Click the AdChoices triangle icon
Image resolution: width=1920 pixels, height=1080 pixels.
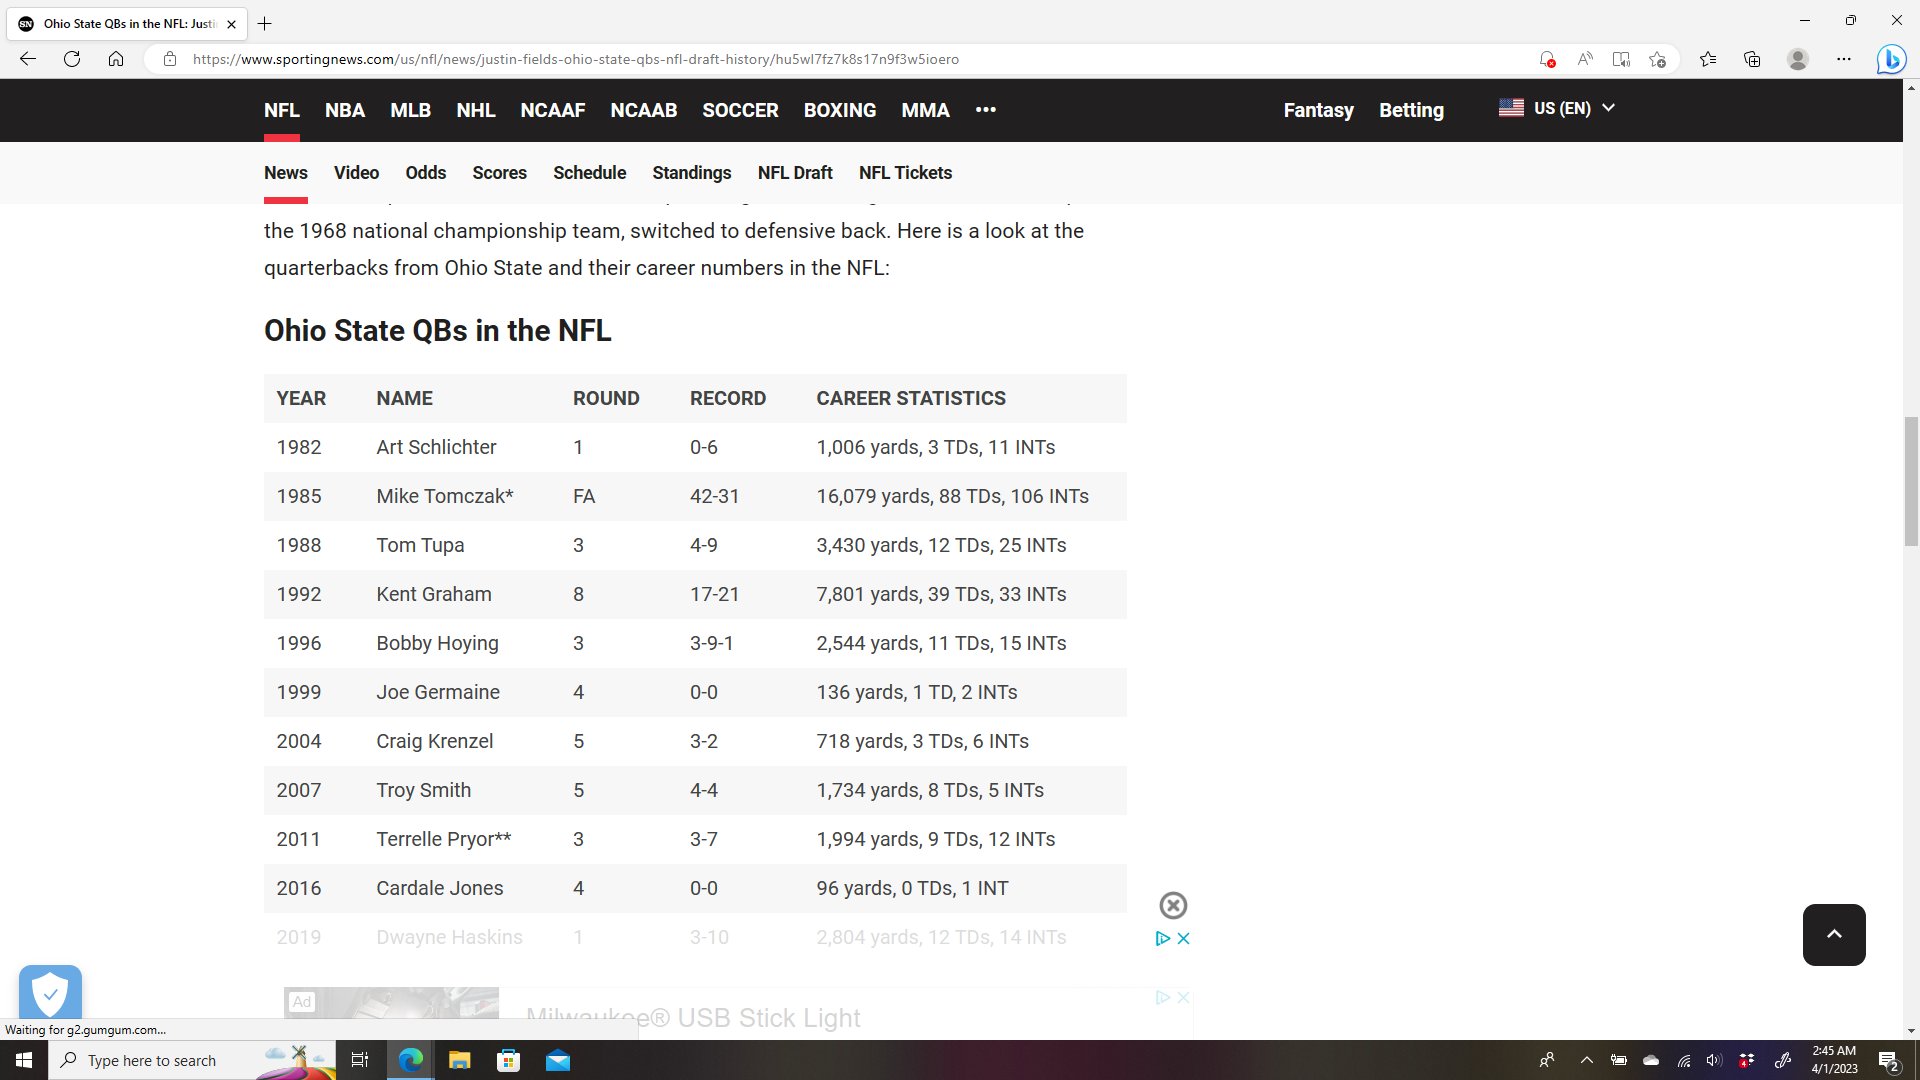tap(1162, 938)
